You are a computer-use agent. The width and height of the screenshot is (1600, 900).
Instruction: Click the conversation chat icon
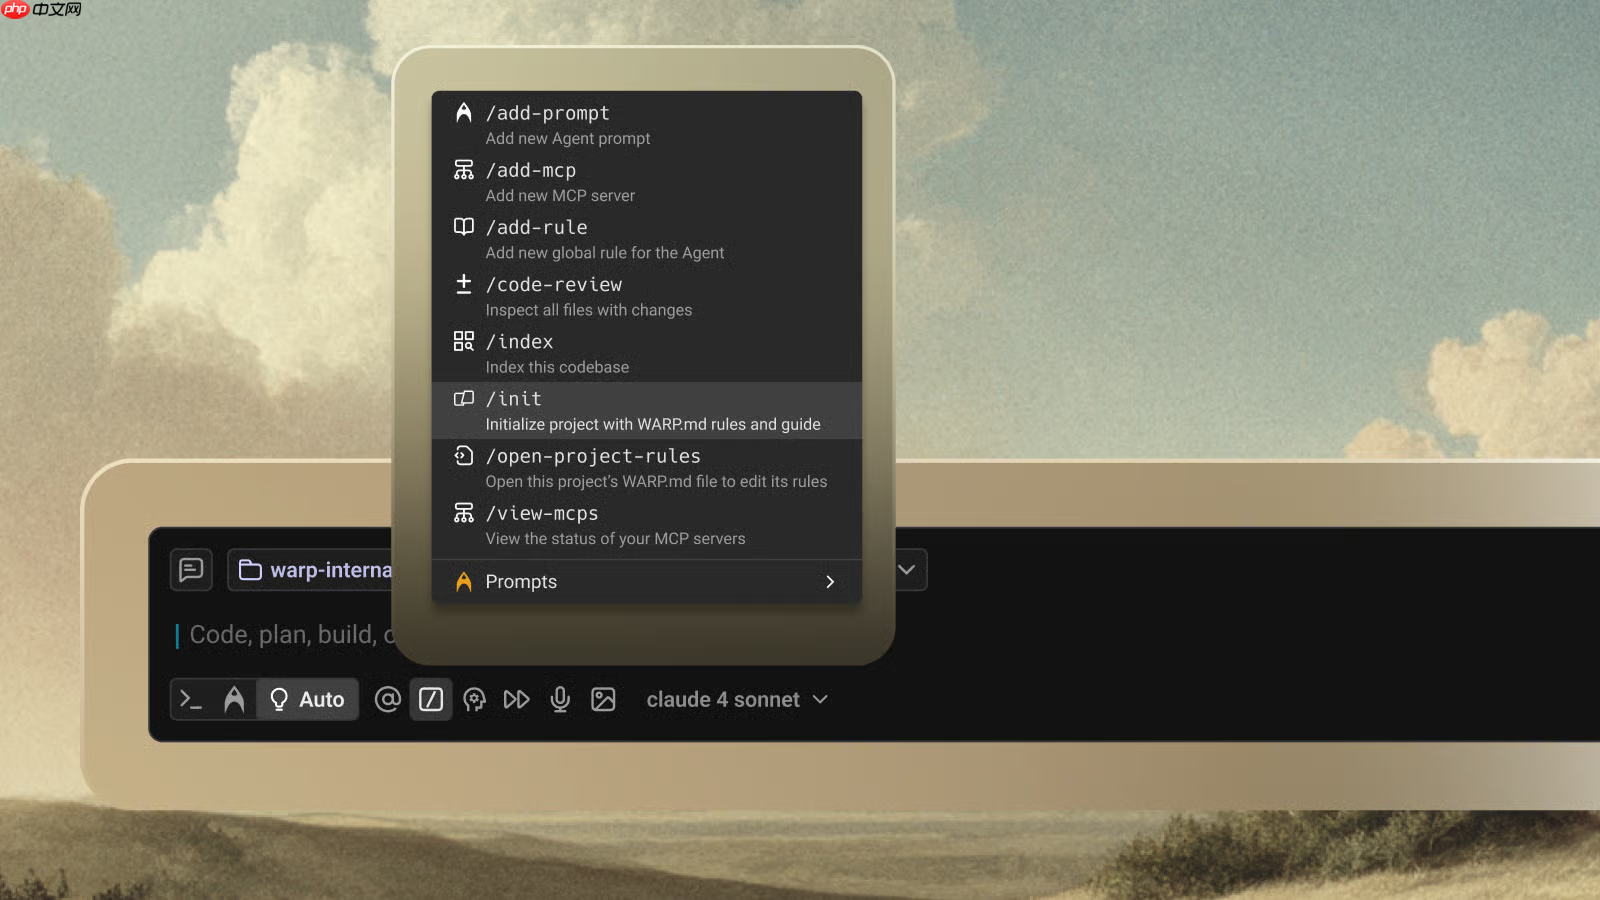point(191,570)
